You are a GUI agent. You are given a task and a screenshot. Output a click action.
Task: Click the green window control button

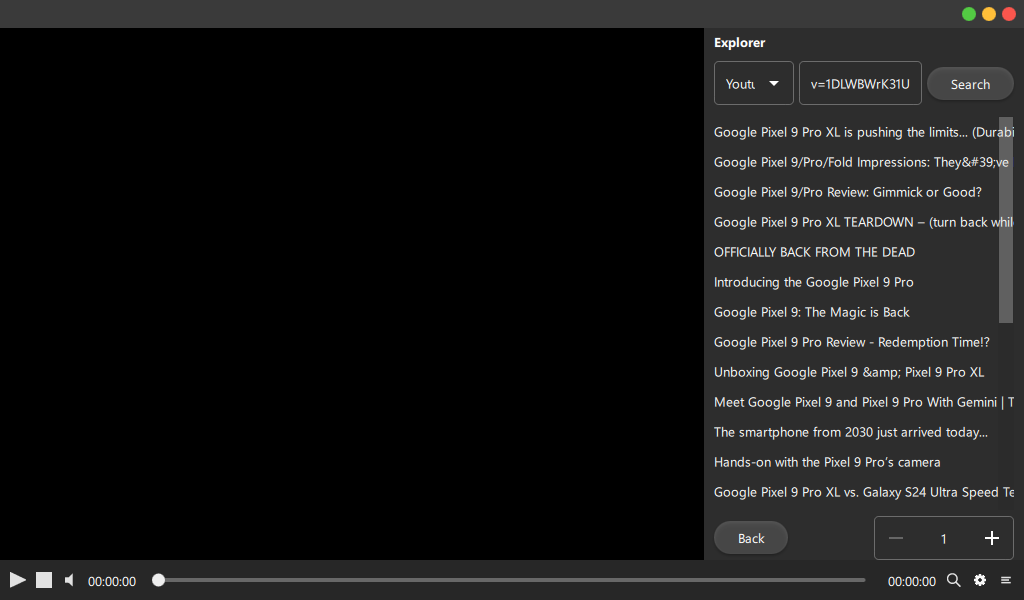(x=968, y=14)
